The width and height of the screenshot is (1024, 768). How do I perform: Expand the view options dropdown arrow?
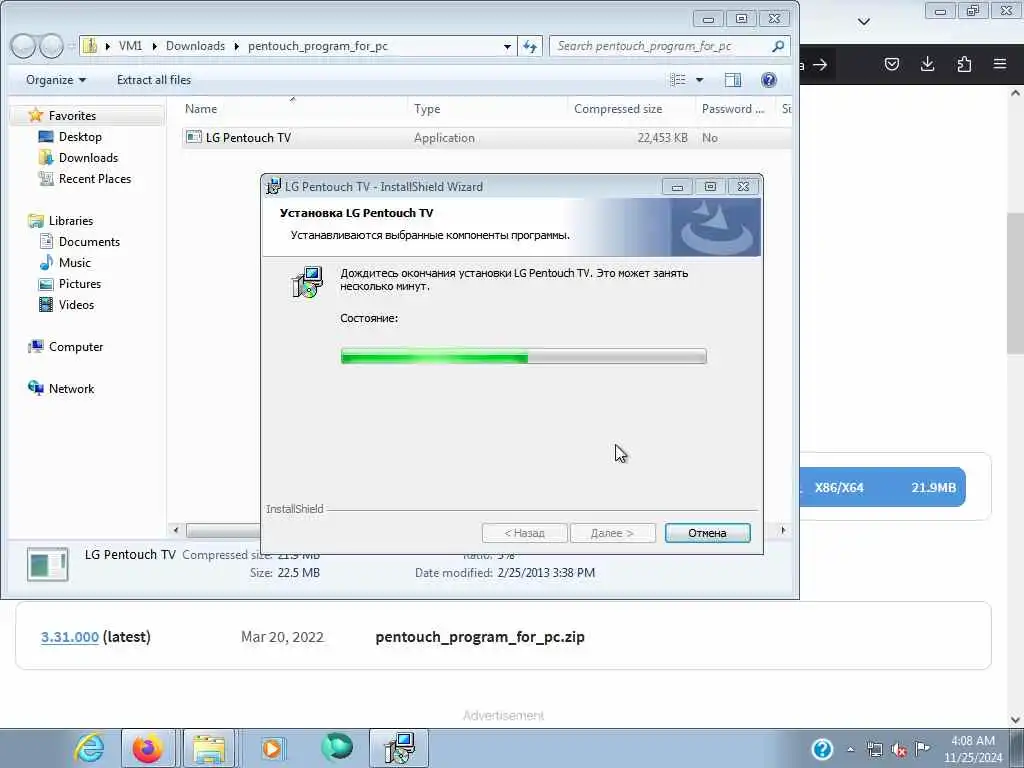pyautogui.click(x=699, y=80)
